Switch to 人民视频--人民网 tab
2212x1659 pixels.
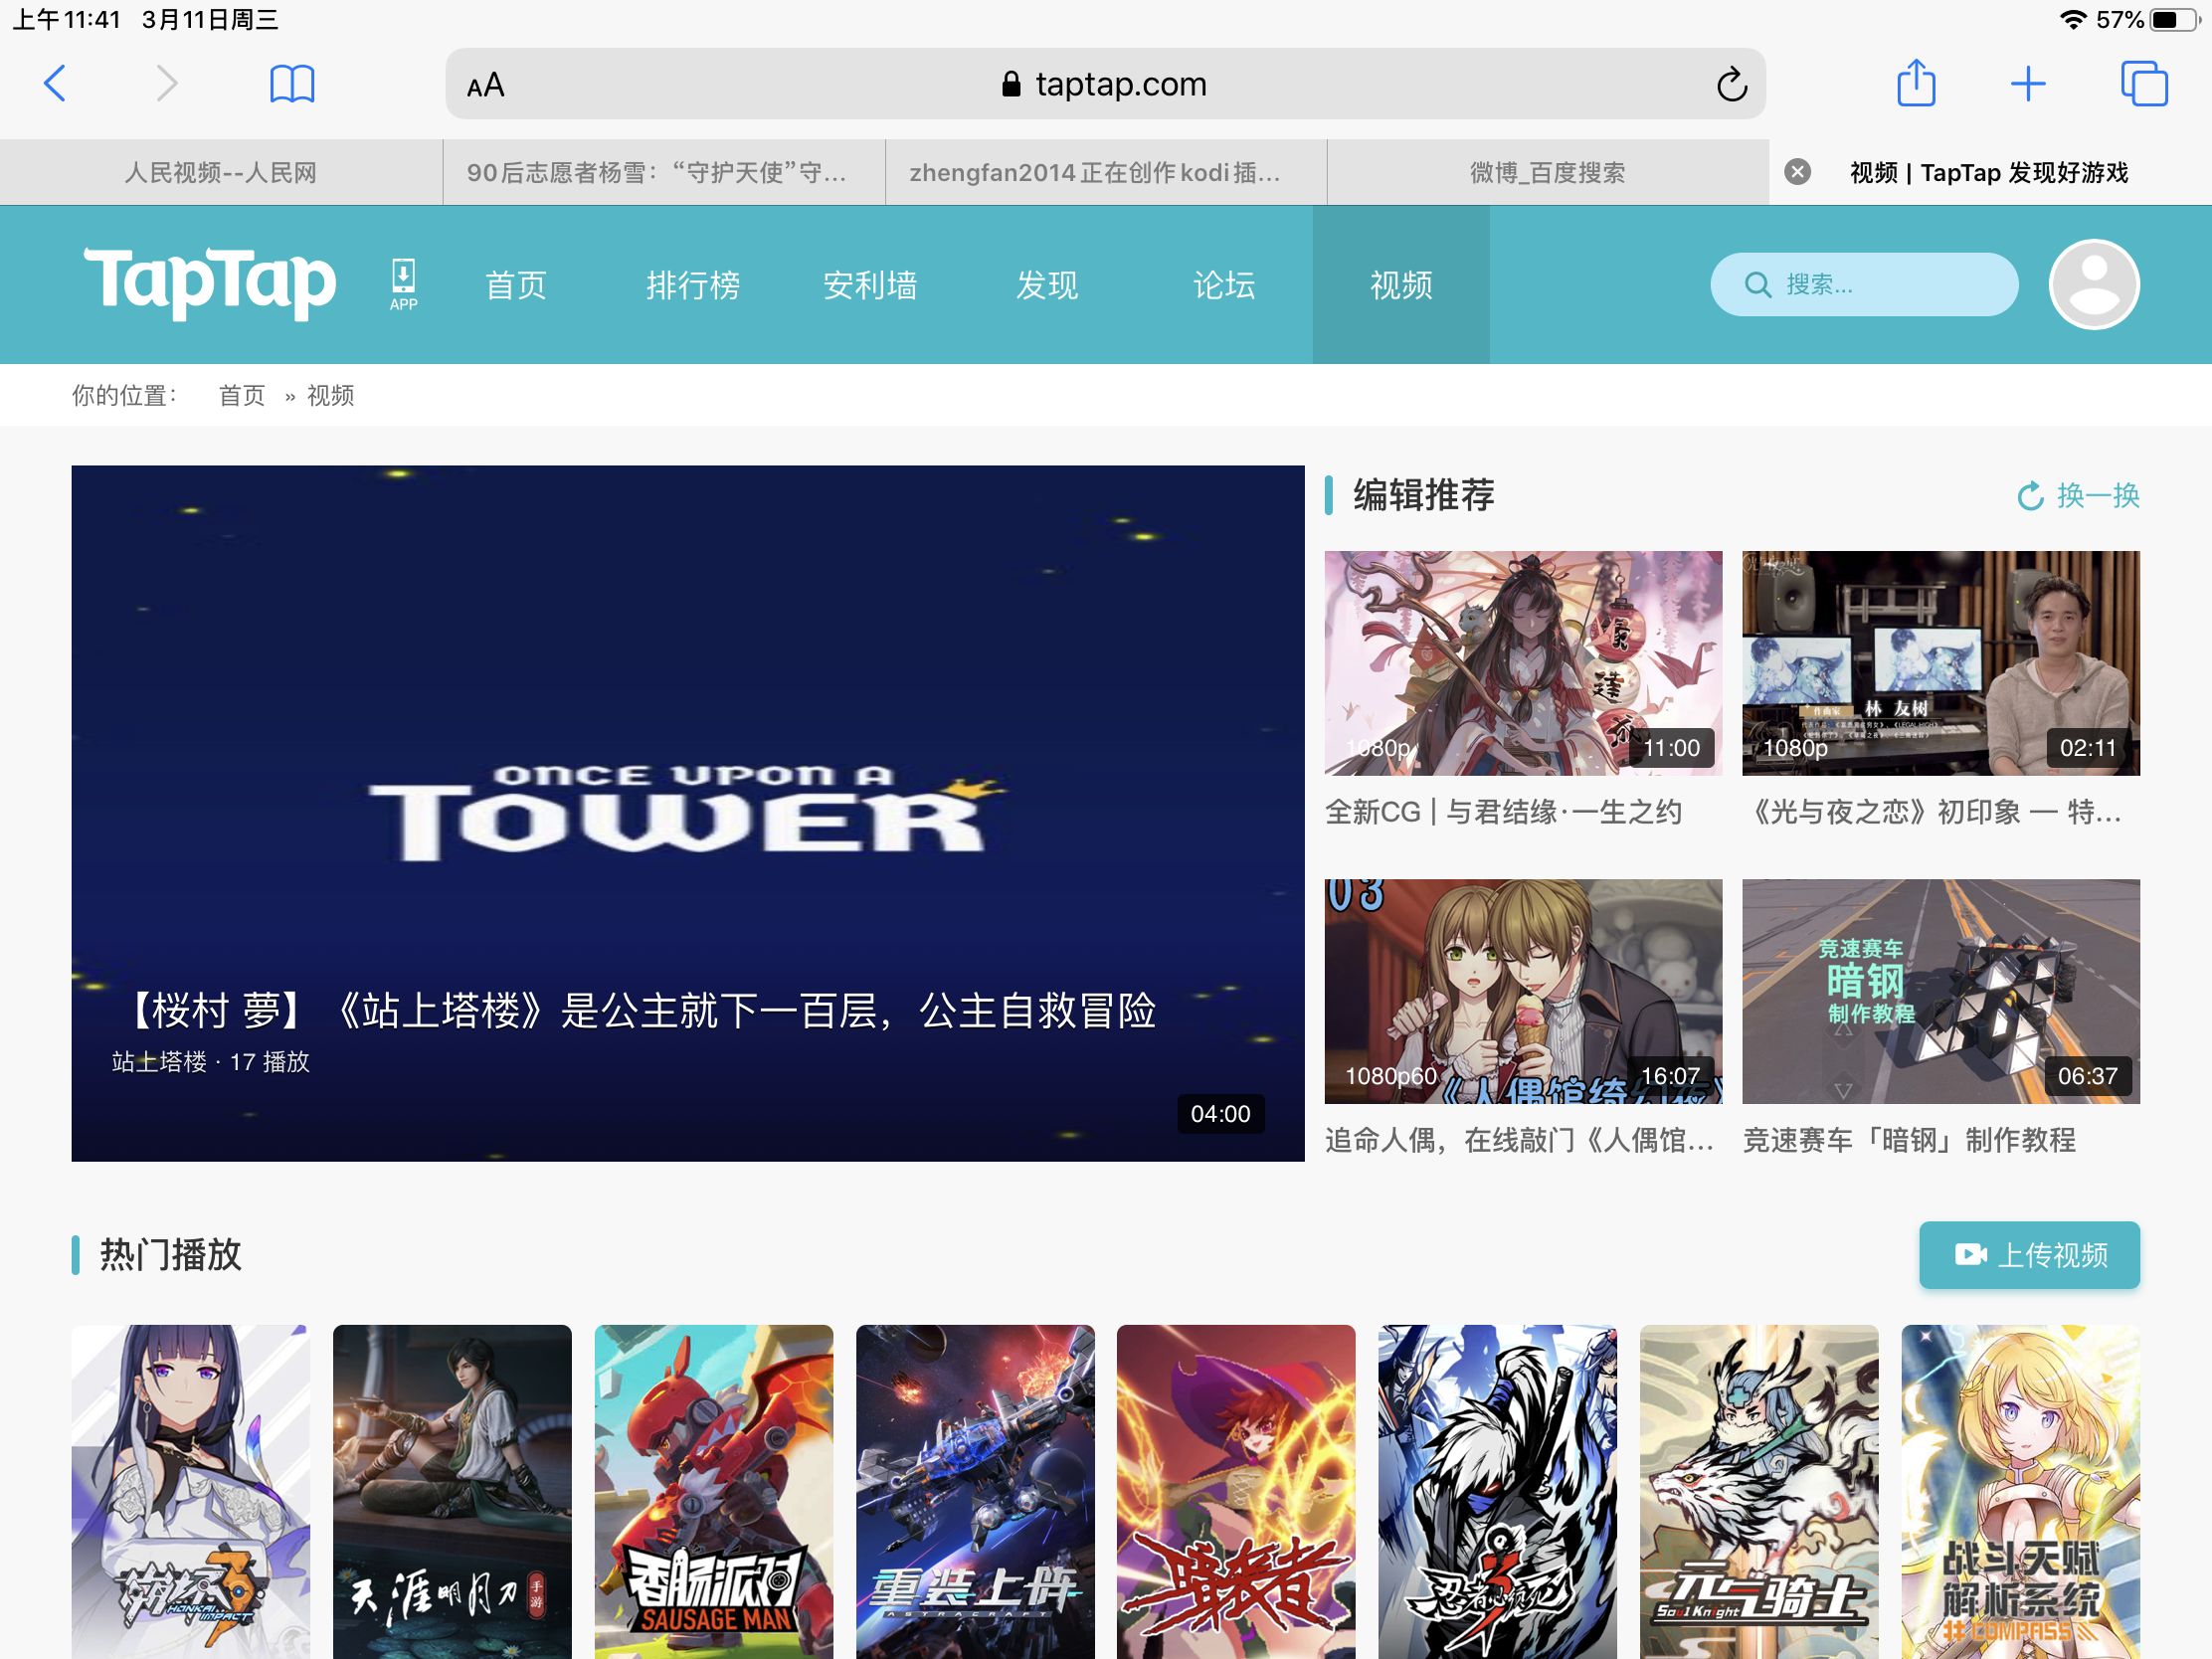coord(221,172)
